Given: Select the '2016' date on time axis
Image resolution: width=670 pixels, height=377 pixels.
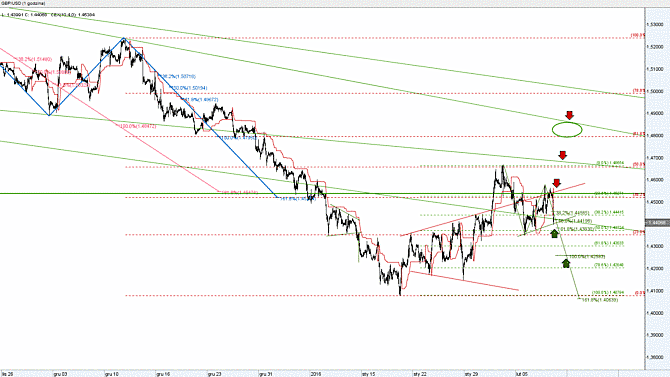Looking at the screenshot, I should 315,374.
